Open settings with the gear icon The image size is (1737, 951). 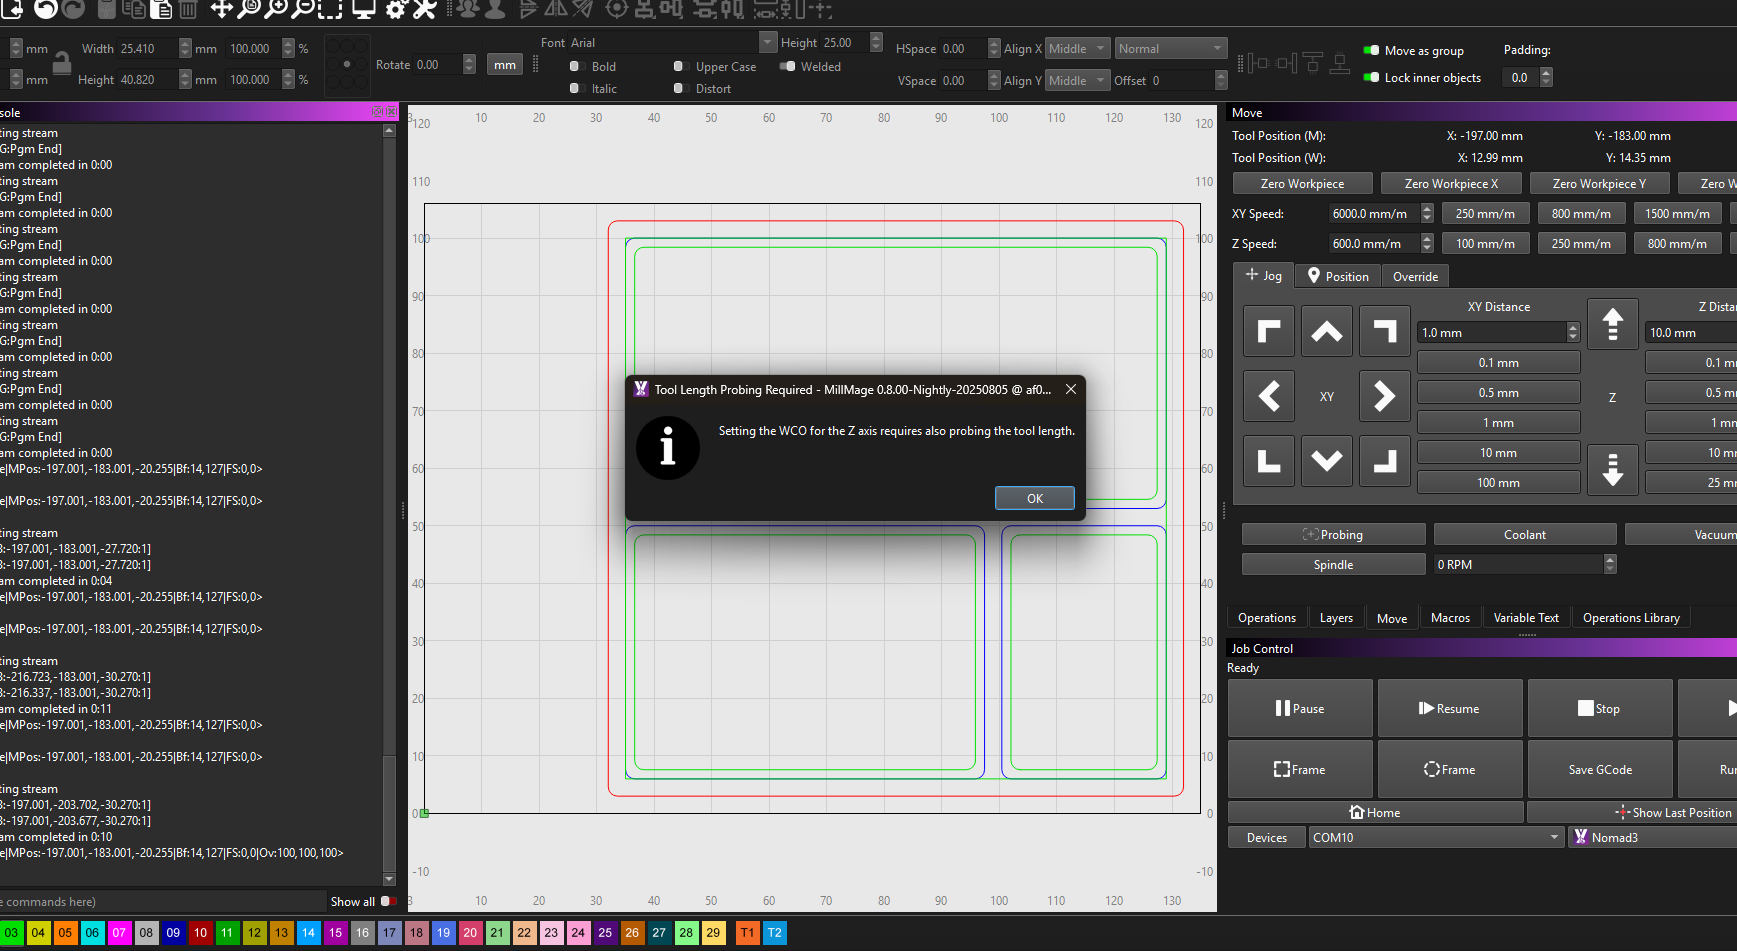(x=396, y=9)
